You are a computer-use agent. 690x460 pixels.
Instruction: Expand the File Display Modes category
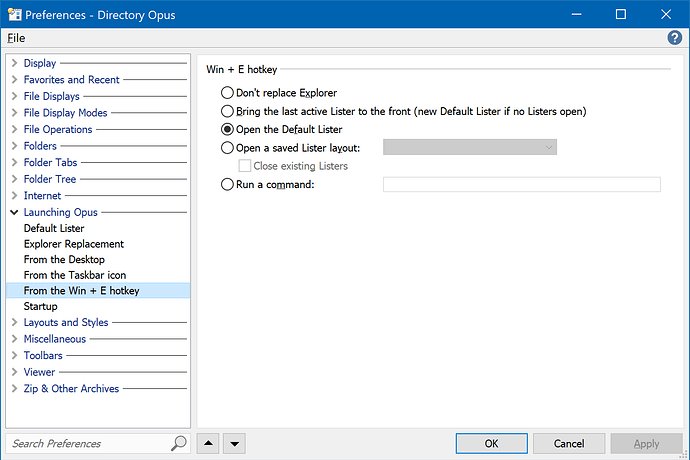(x=15, y=113)
